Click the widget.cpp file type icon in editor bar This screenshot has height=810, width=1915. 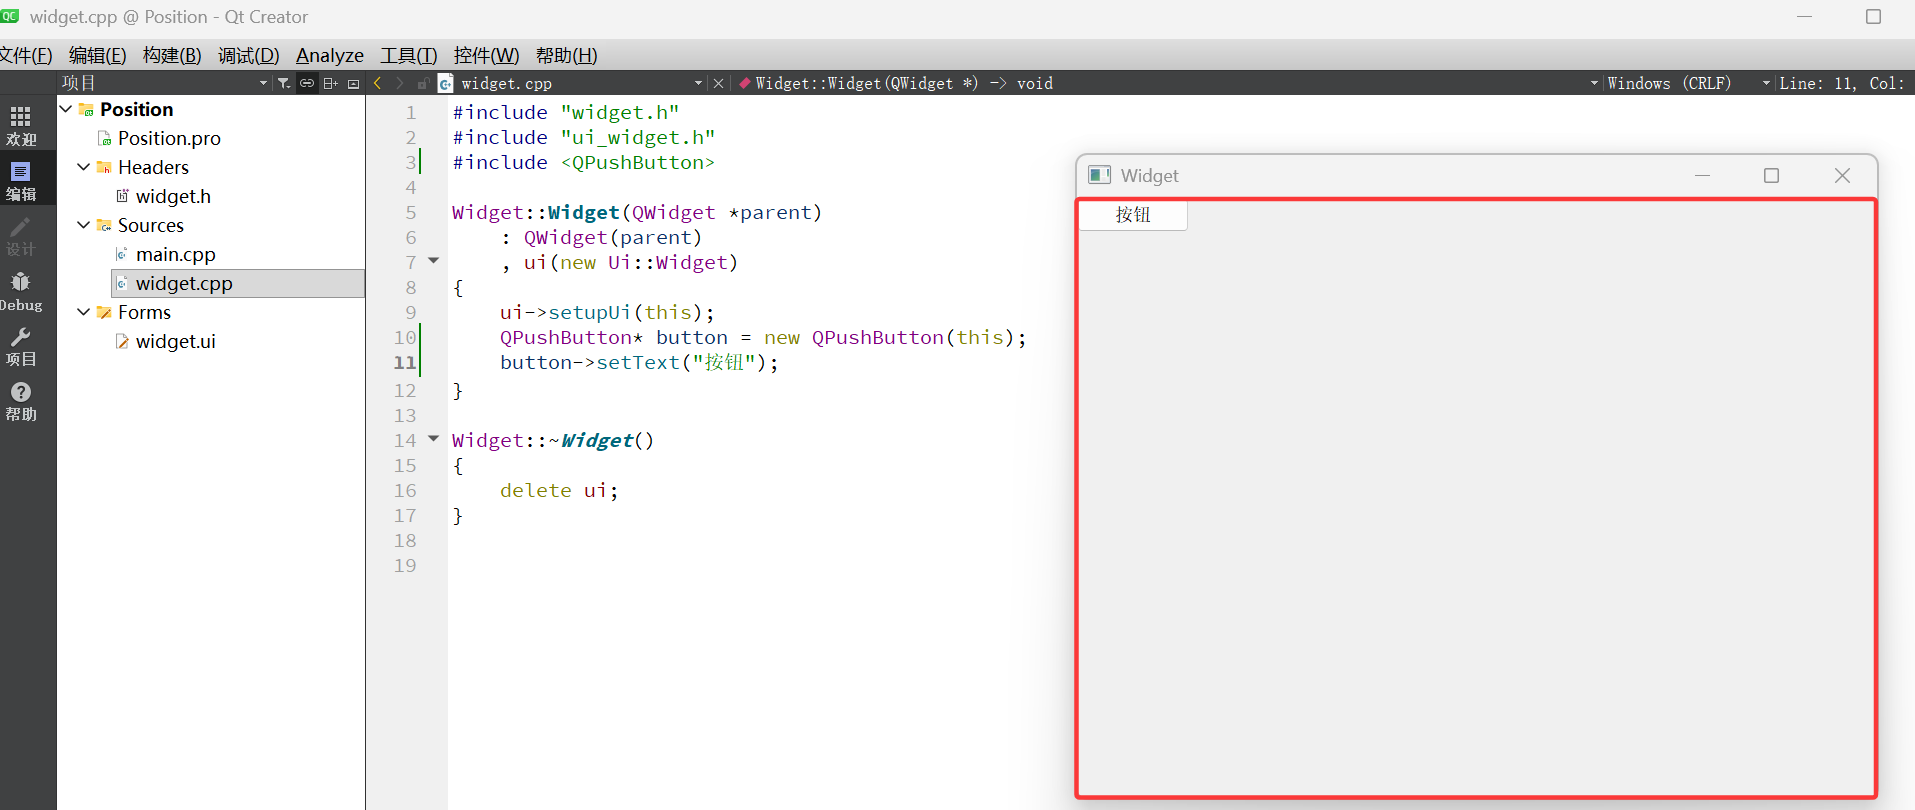(446, 83)
